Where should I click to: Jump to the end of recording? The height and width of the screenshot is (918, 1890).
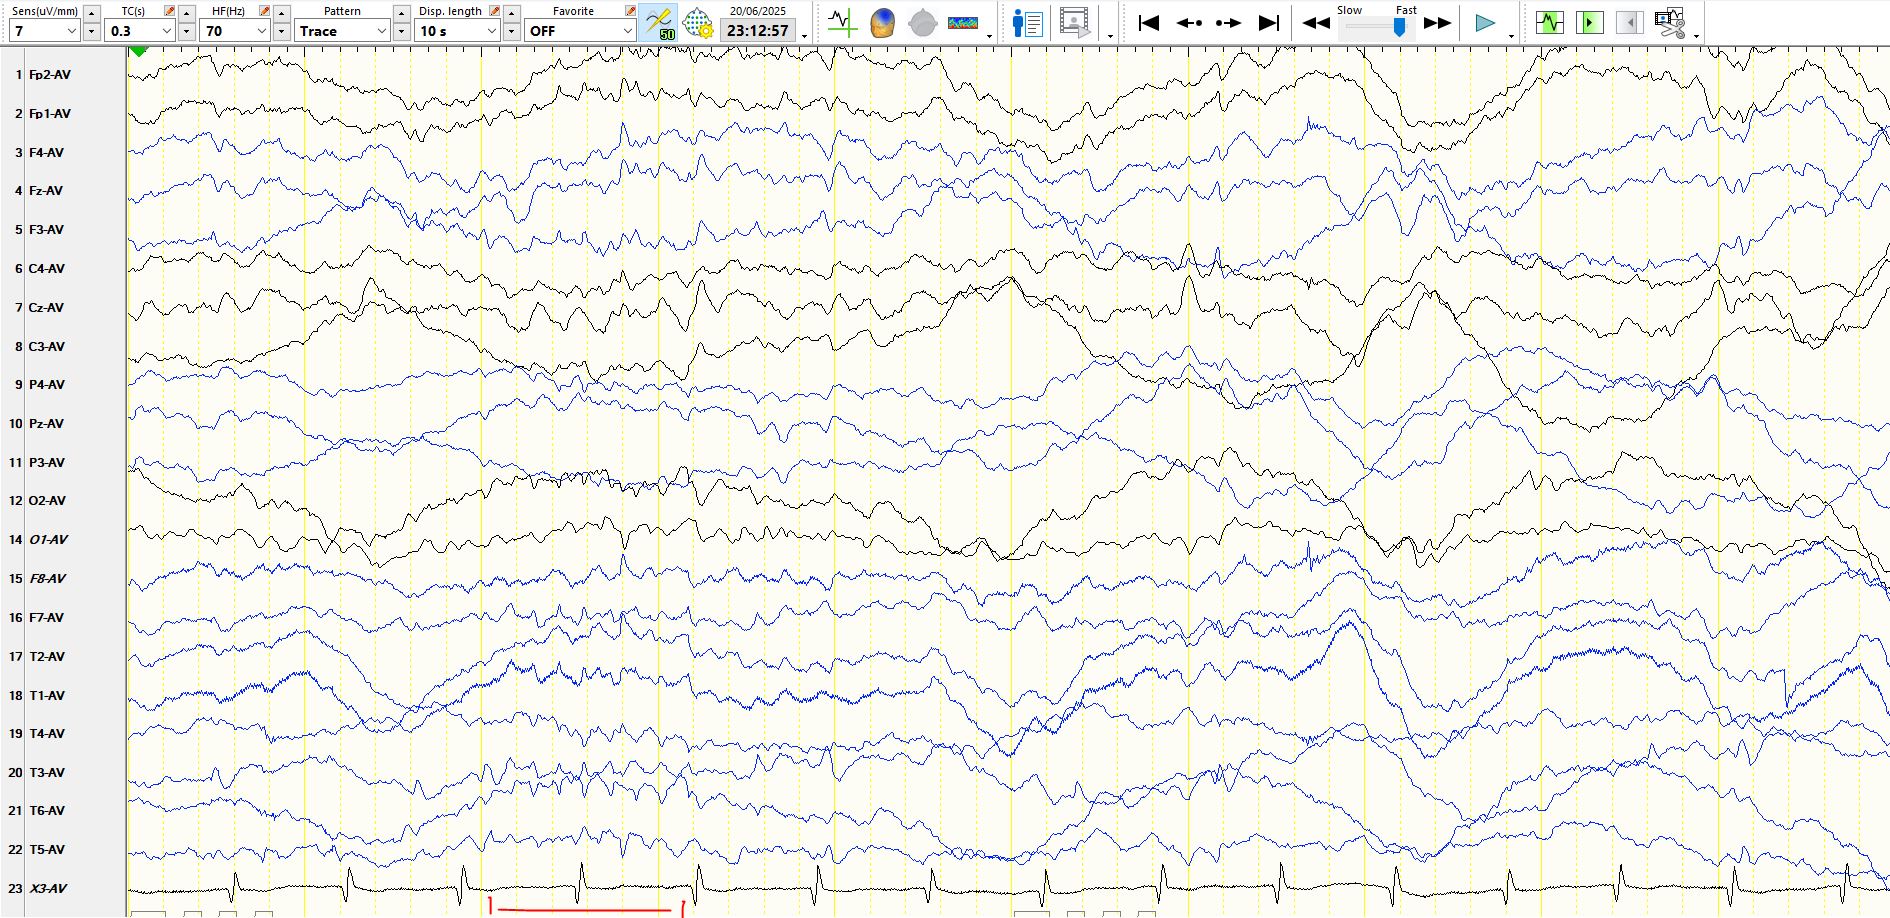pos(1268,22)
